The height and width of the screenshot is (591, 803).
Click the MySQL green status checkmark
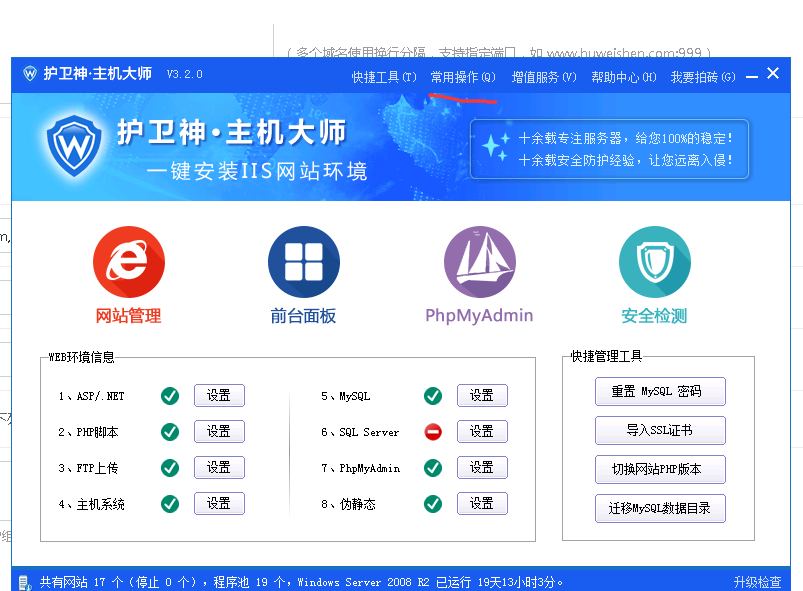(433, 396)
